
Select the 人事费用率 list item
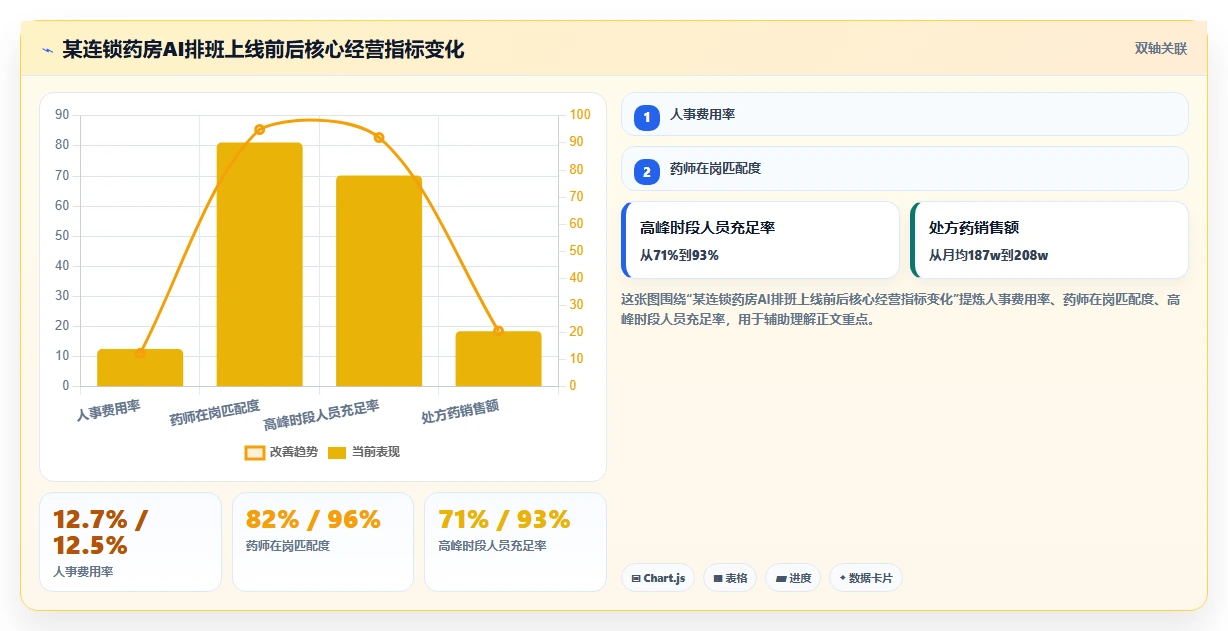click(x=904, y=114)
